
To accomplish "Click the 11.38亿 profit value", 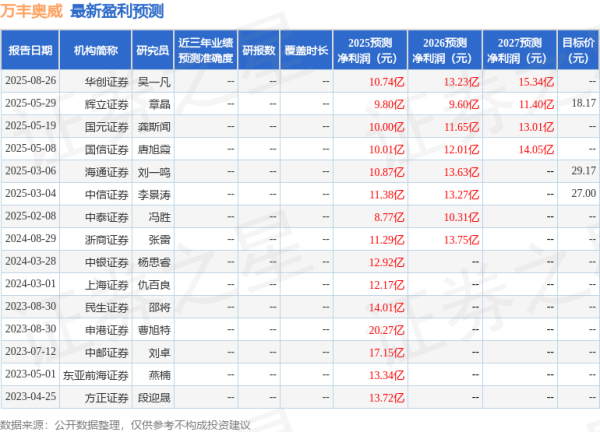I will tap(386, 195).
